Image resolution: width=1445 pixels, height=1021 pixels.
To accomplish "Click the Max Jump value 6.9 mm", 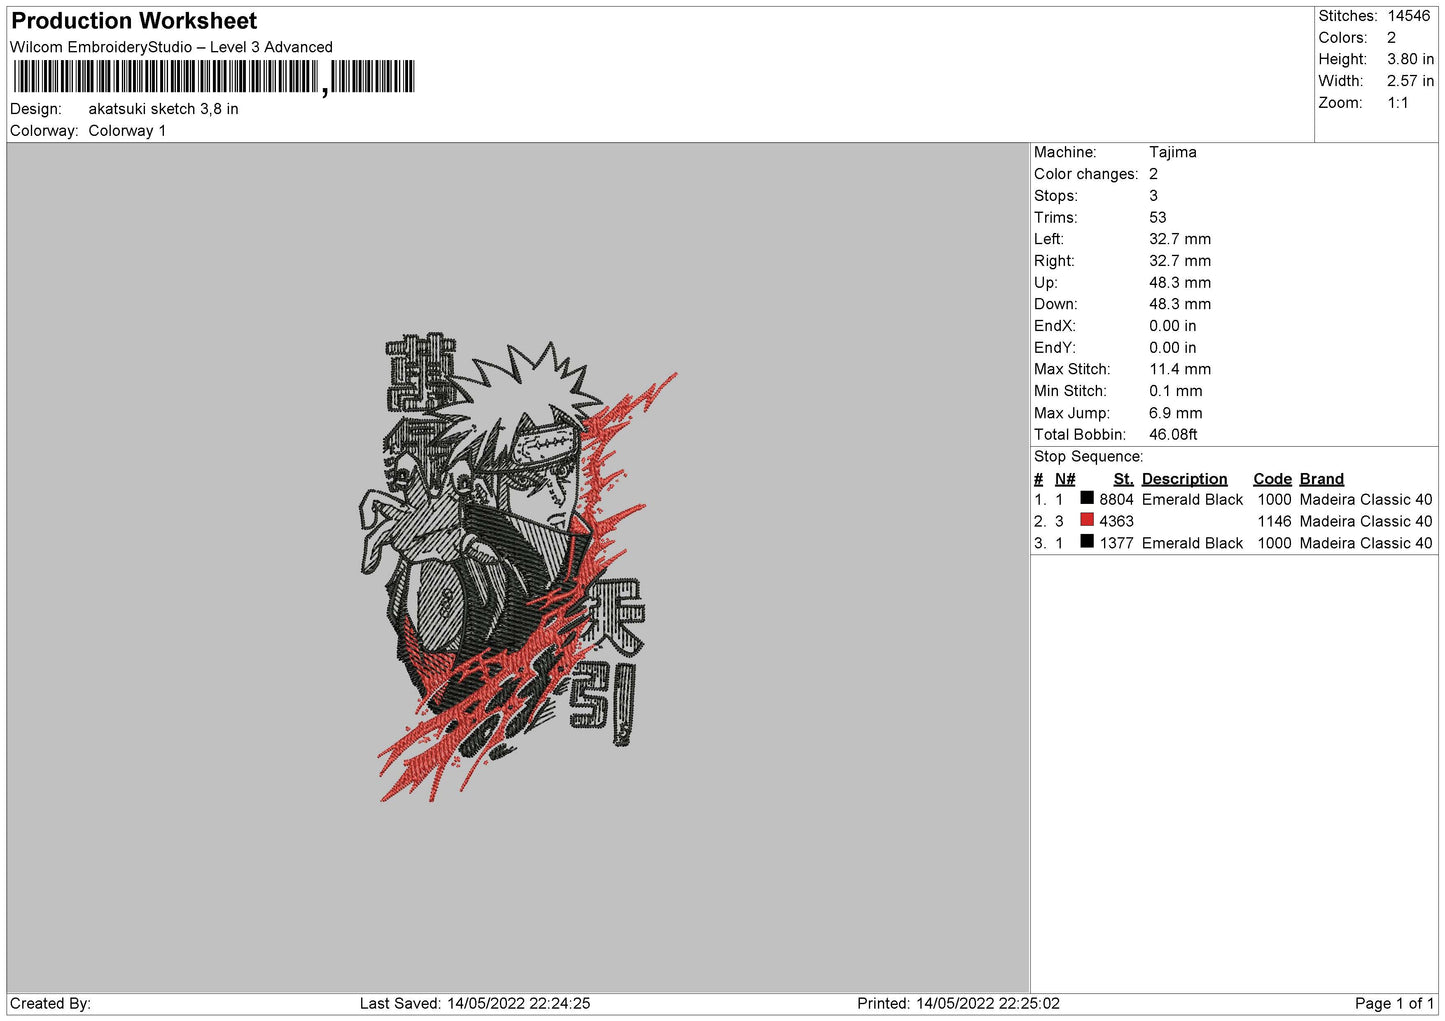I will click(1176, 413).
